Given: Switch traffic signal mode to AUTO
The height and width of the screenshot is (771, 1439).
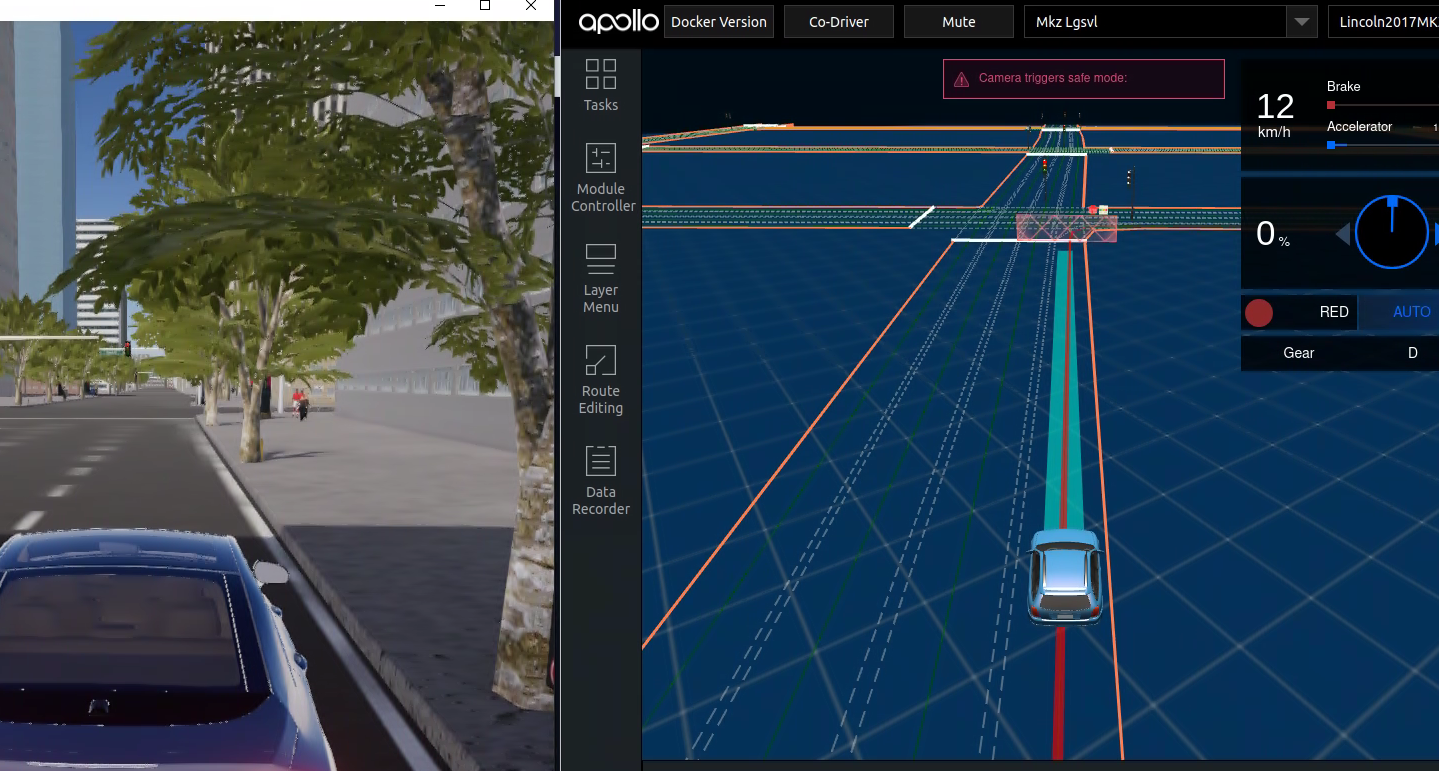Looking at the screenshot, I should [1411, 312].
